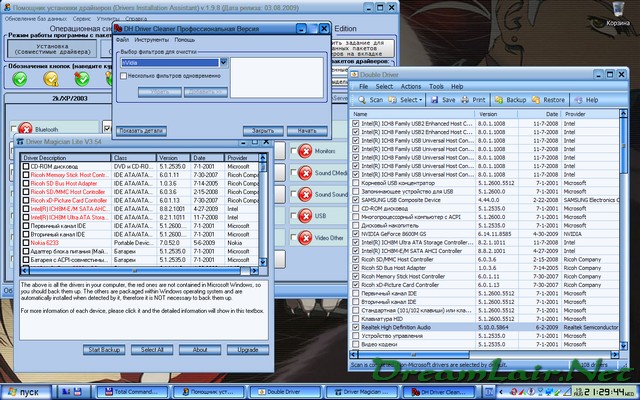Click the Help icon in Double Driver toolbar
This screenshot has height=400, width=640.
[577, 101]
